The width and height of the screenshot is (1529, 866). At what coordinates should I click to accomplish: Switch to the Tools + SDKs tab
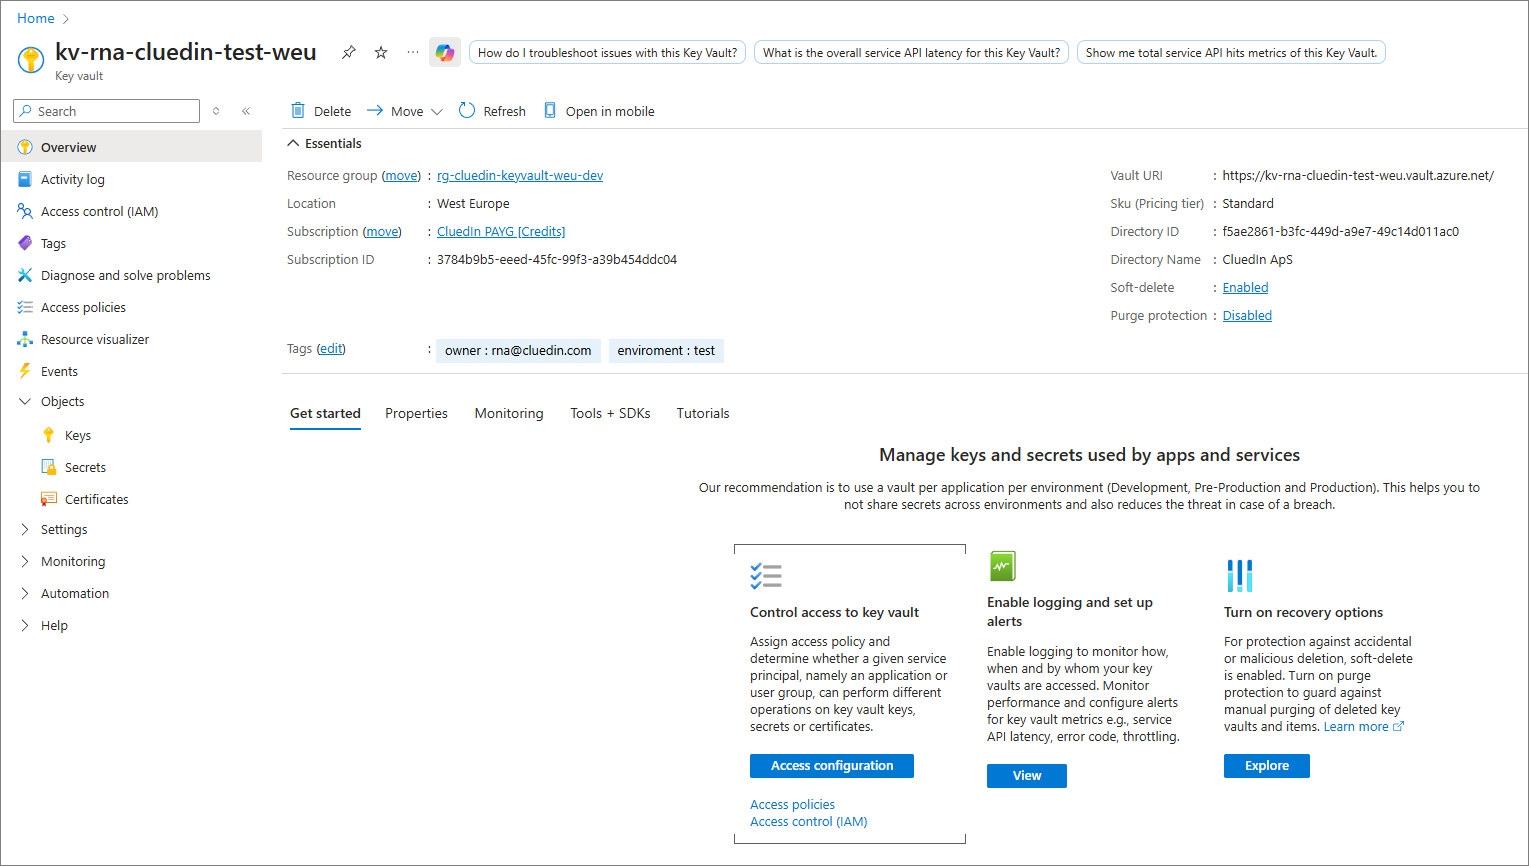610,413
